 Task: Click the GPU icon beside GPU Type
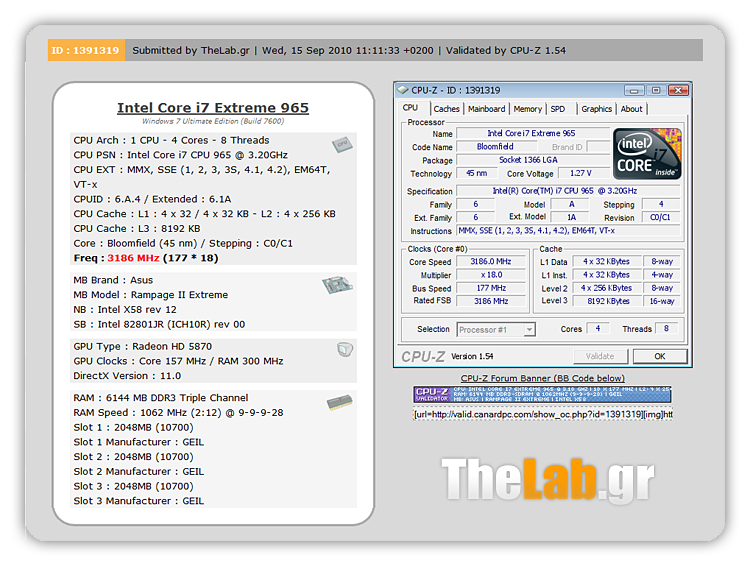point(344,350)
